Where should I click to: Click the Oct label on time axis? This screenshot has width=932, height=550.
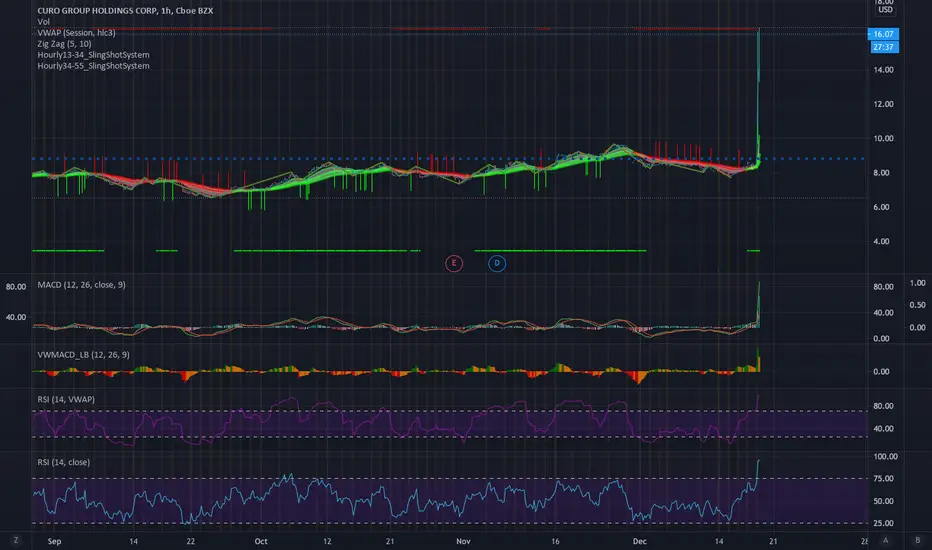[261, 541]
